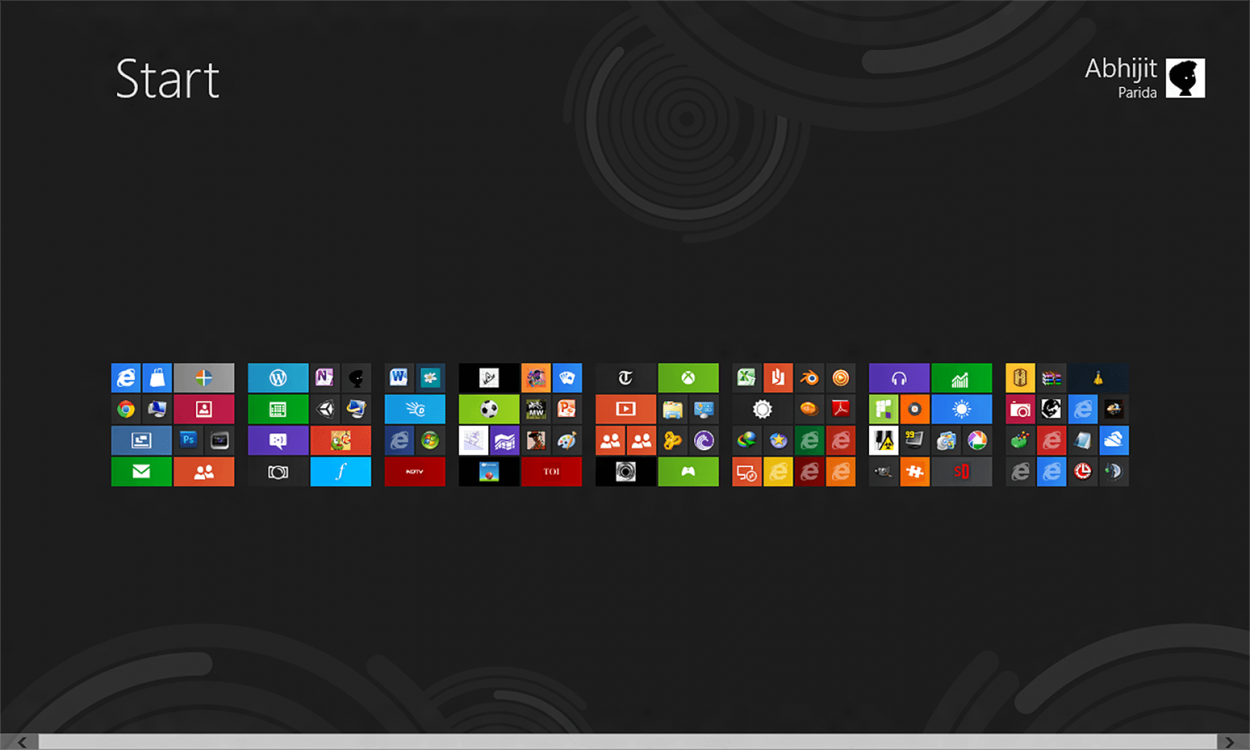Image resolution: width=1250 pixels, height=750 pixels.
Task: Open the orange Video tile
Action: (x=626, y=409)
